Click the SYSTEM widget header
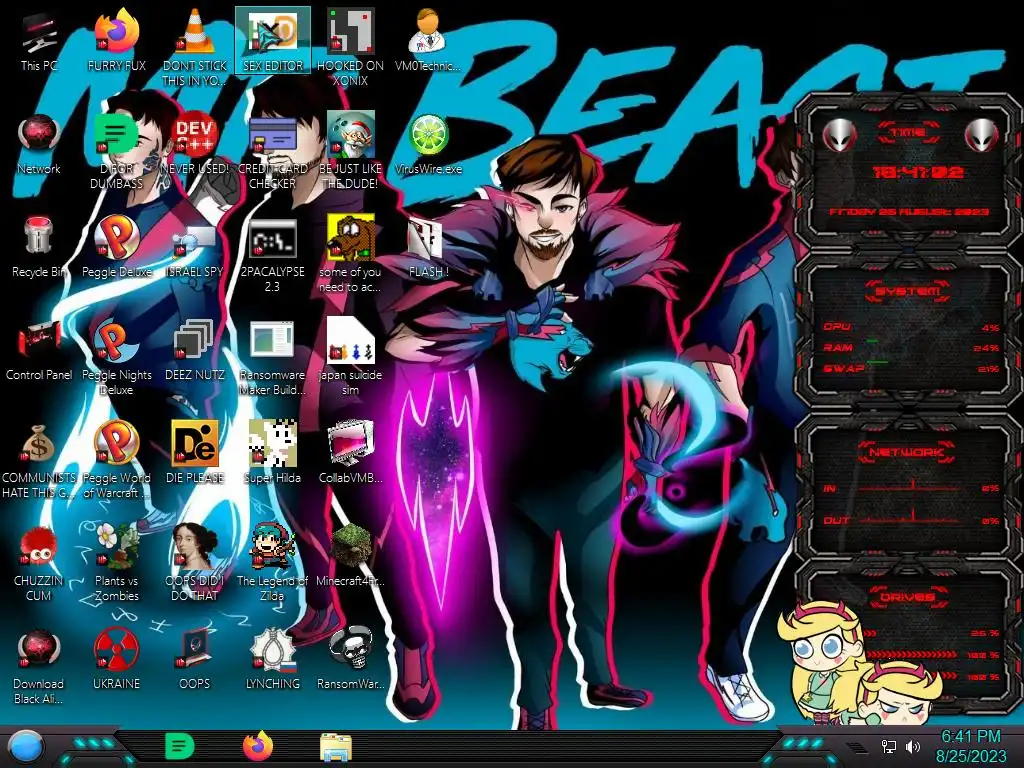This screenshot has height=768, width=1024. (908, 291)
